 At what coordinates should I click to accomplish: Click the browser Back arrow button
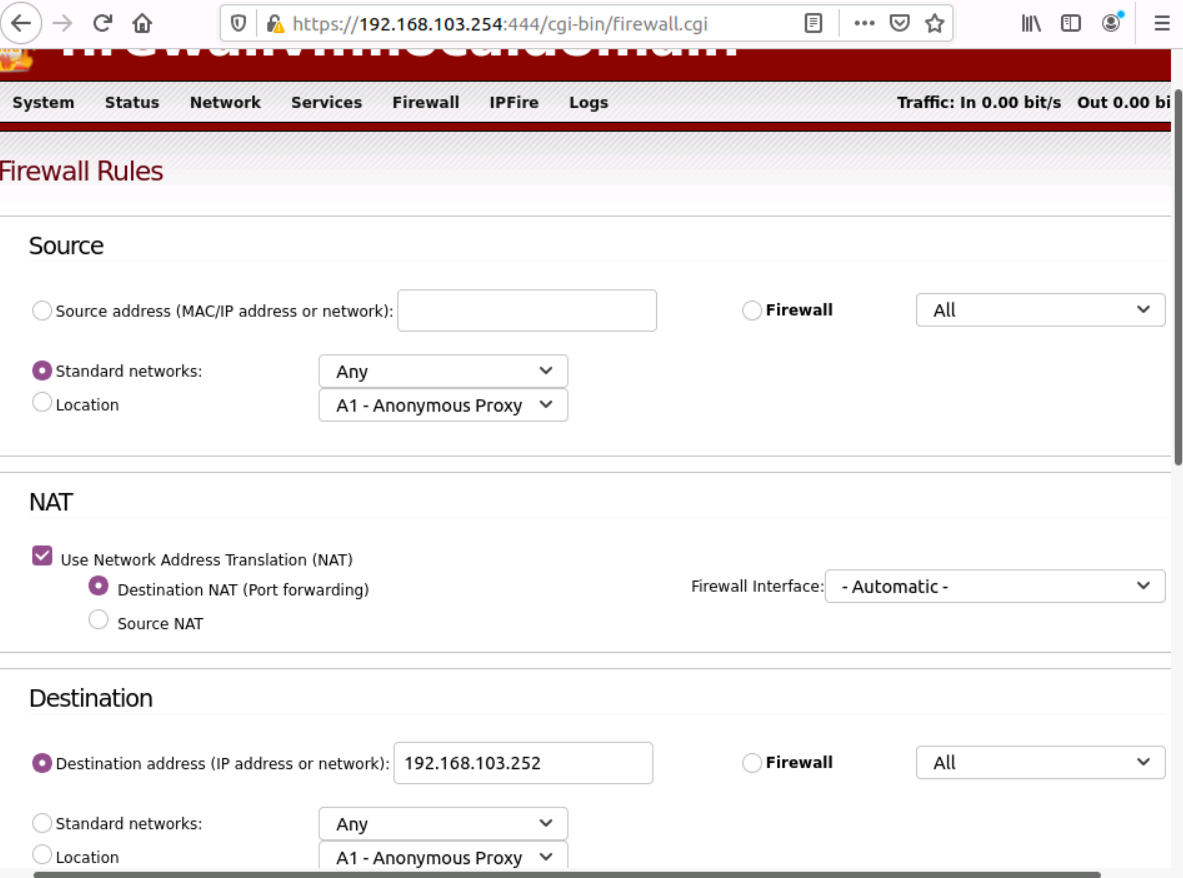[21, 23]
